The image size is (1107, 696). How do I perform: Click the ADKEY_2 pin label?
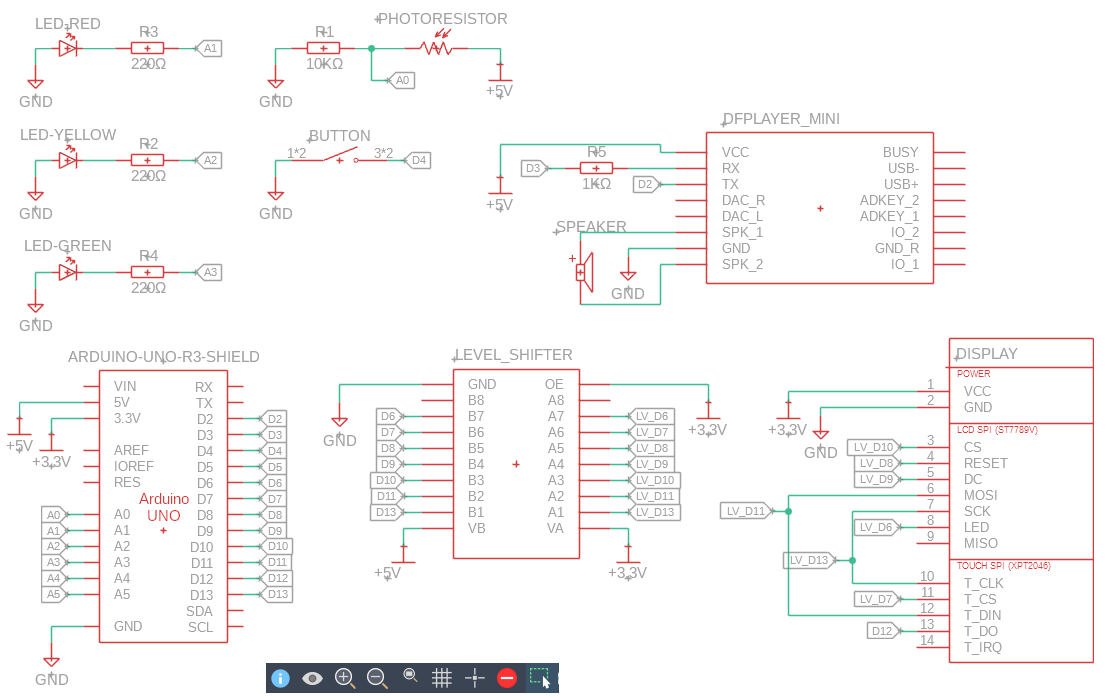click(x=890, y=200)
